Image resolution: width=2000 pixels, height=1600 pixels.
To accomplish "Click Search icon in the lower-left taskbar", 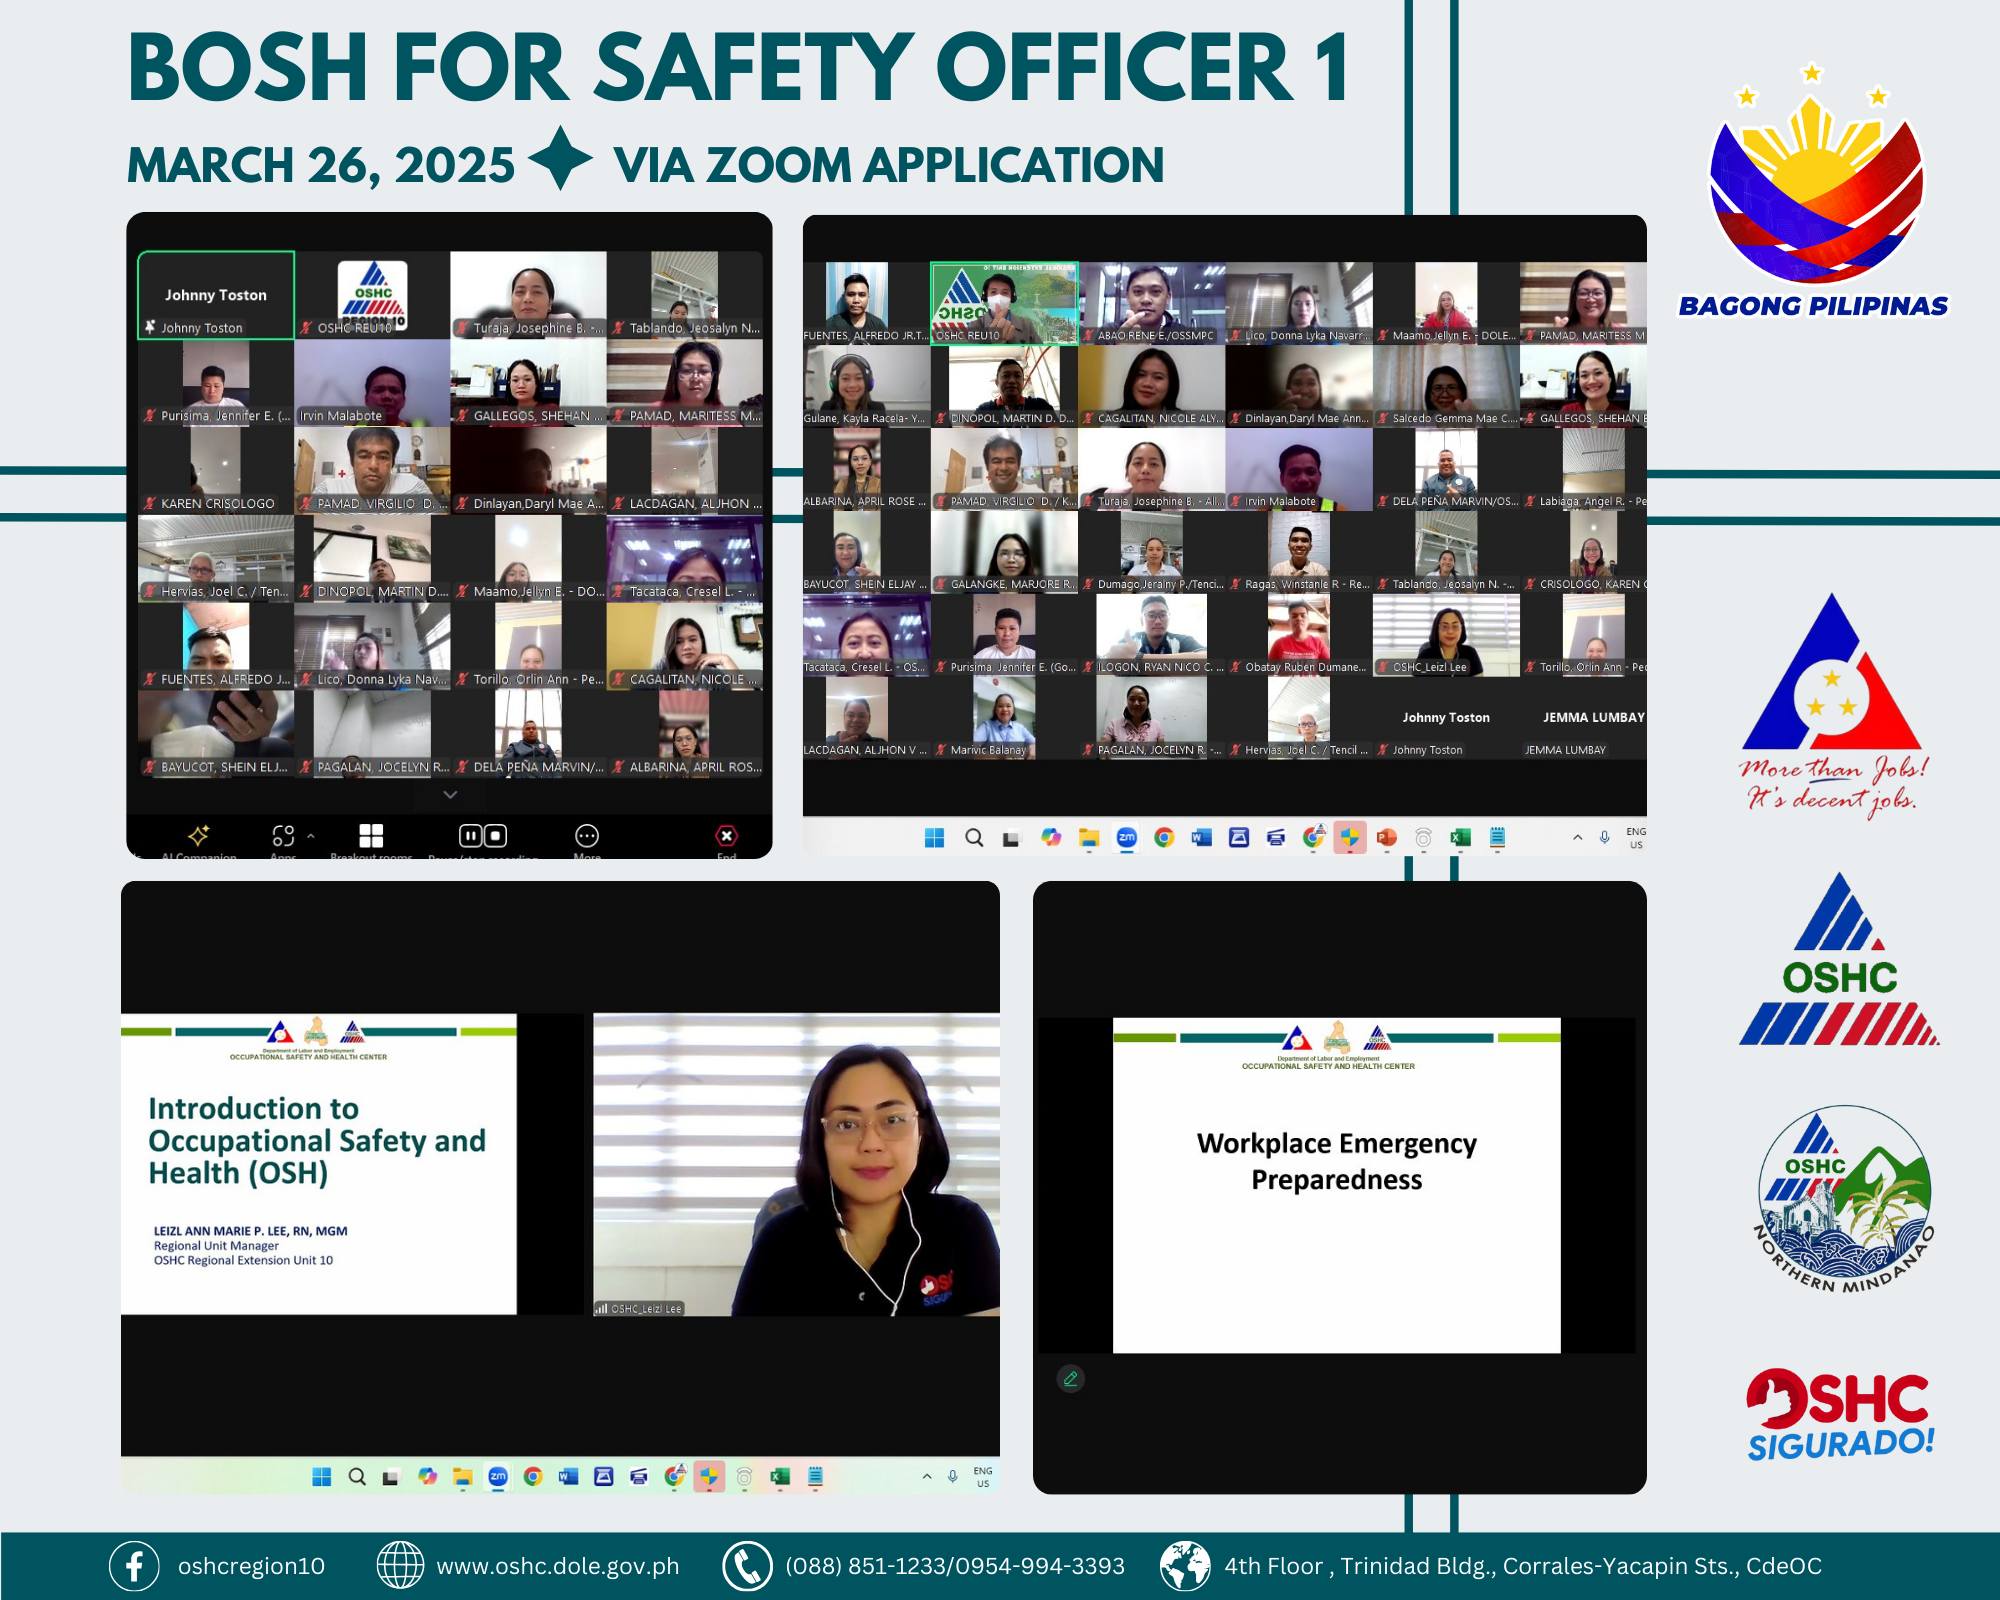I will click(x=357, y=1476).
